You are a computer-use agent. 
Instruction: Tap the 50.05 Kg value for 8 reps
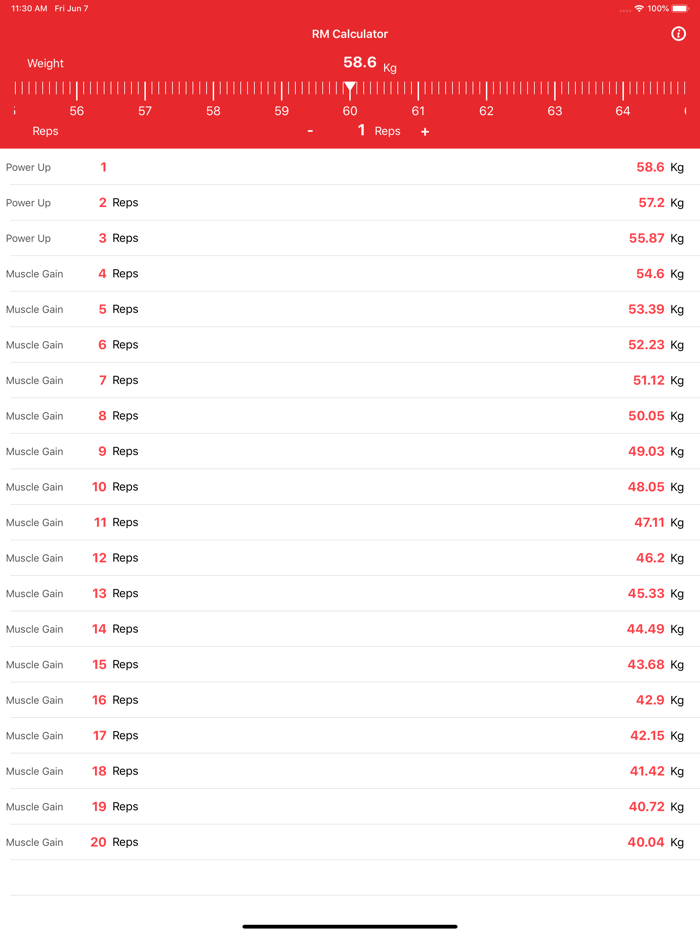pyautogui.click(x=653, y=415)
